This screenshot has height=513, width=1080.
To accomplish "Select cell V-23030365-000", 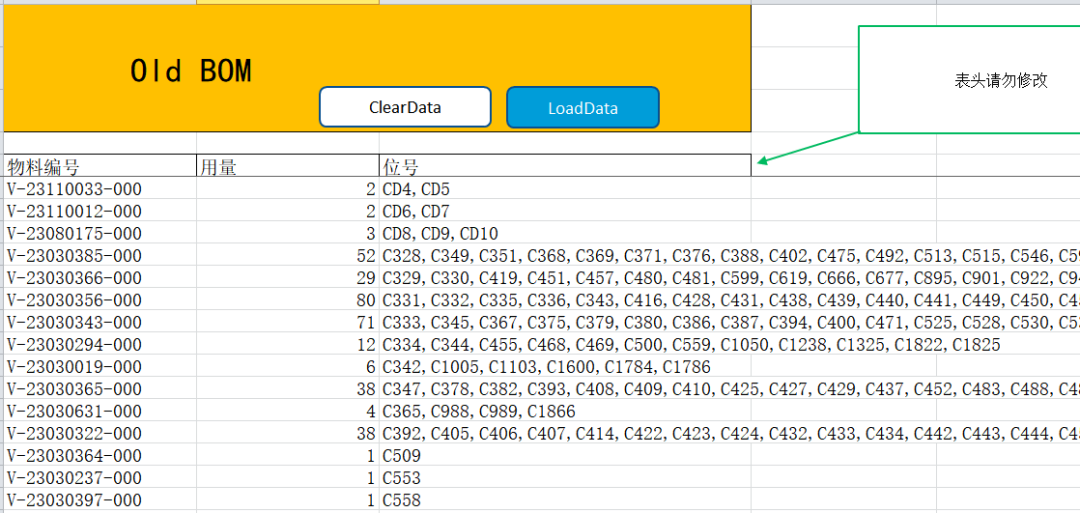I will tap(100, 389).
